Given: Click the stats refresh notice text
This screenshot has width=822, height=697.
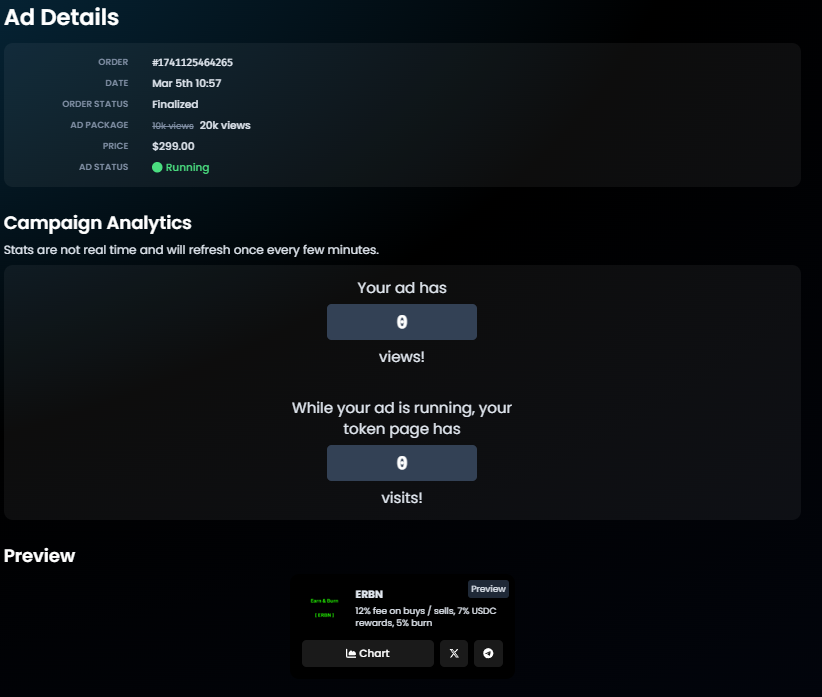Looking at the screenshot, I should [191, 250].
